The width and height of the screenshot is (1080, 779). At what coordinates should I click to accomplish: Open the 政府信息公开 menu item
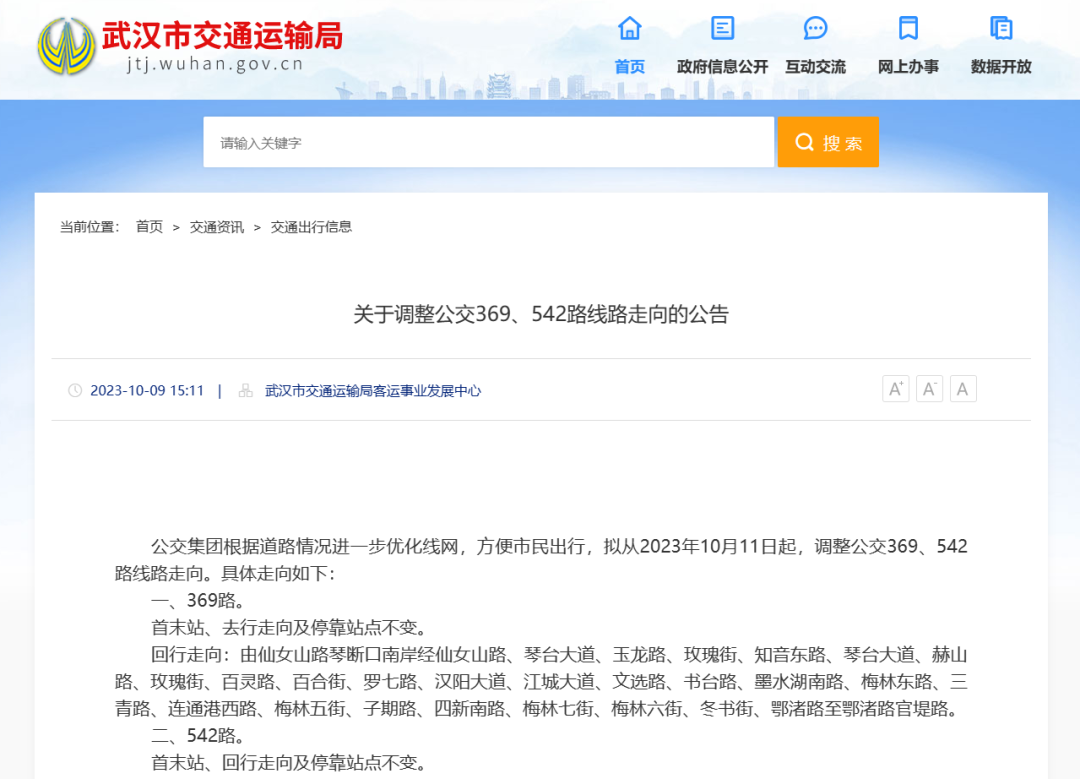pyautogui.click(x=722, y=67)
